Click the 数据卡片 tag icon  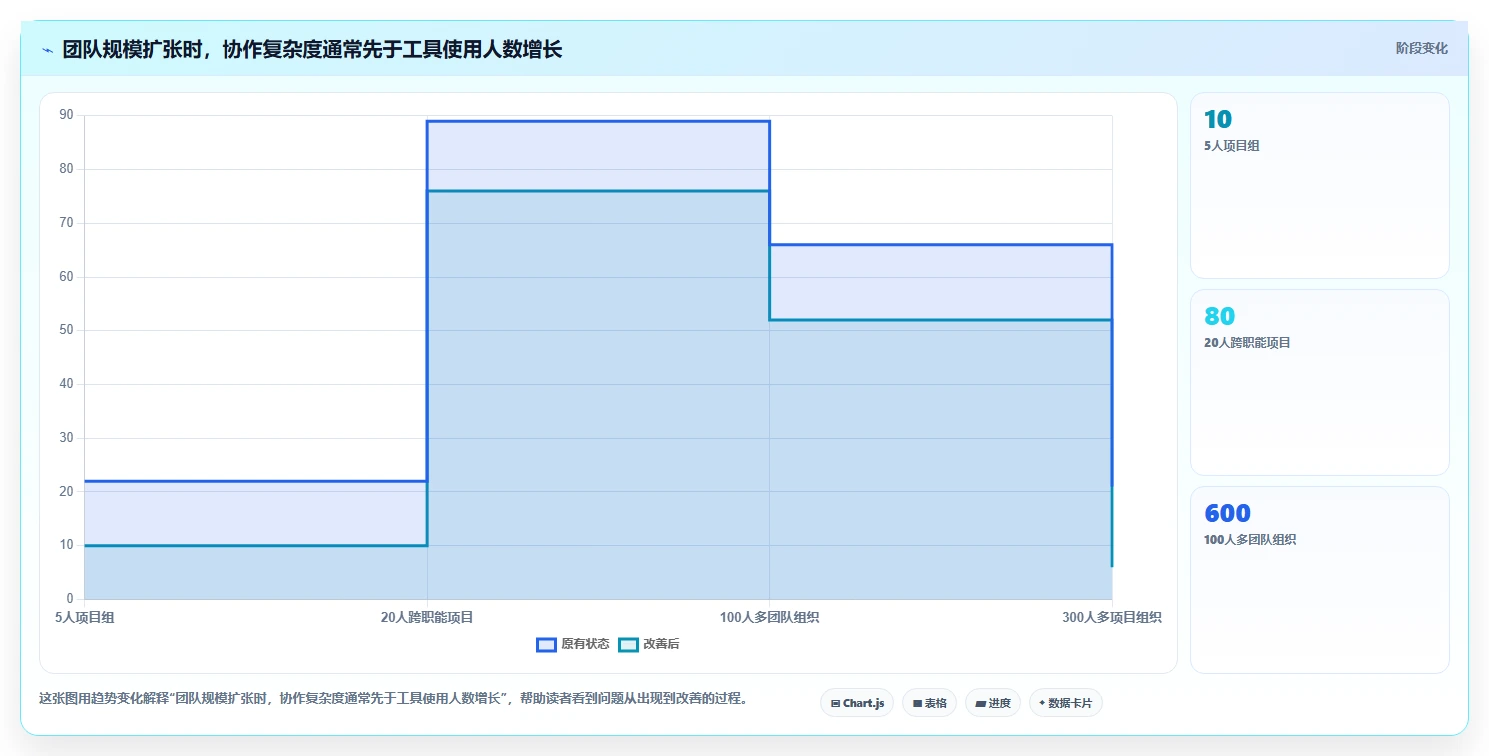coord(1042,703)
